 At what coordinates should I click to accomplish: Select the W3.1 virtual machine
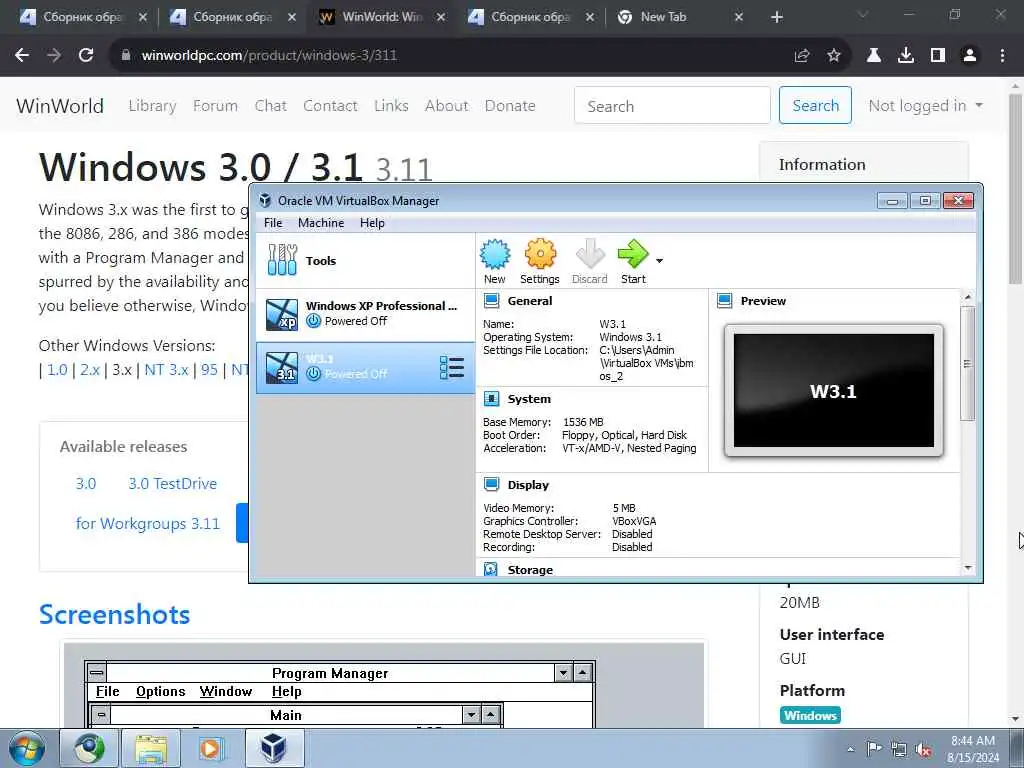click(x=365, y=368)
